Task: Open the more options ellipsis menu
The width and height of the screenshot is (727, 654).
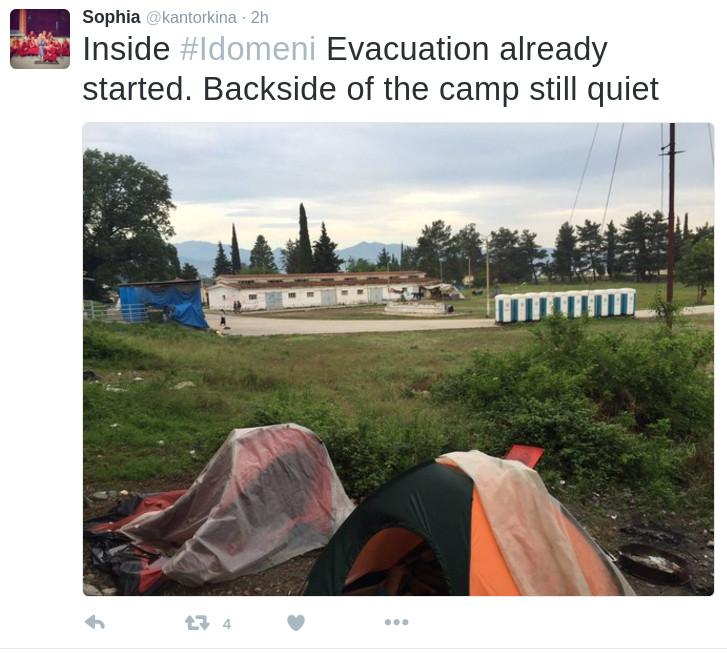Action: [x=396, y=622]
